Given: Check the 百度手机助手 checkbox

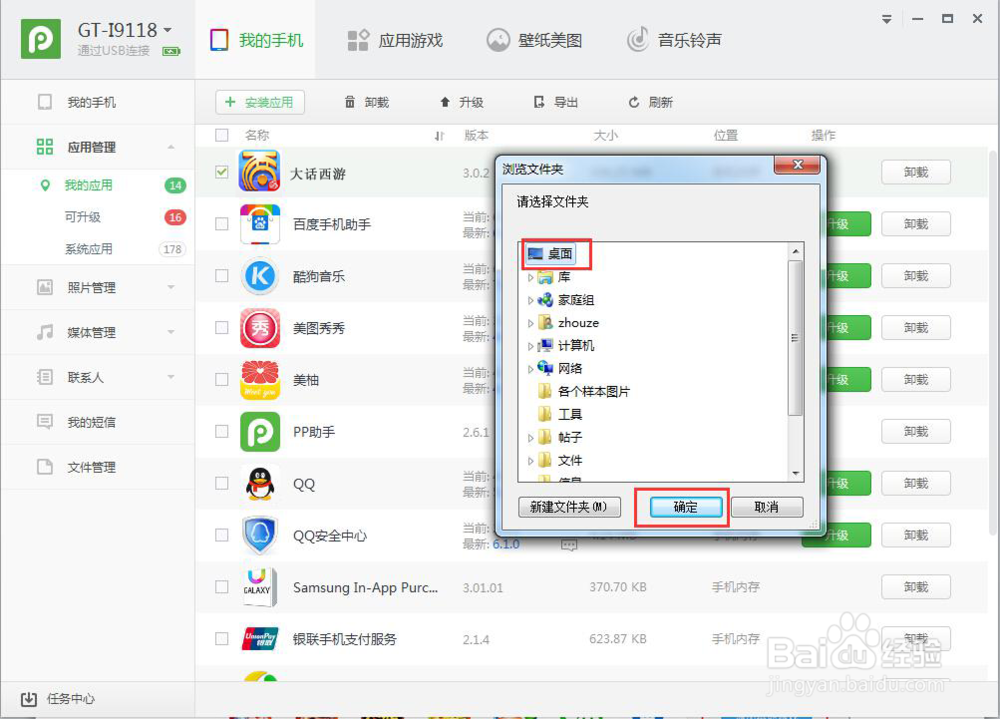Looking at the screenshot, I should coord(221,224).
